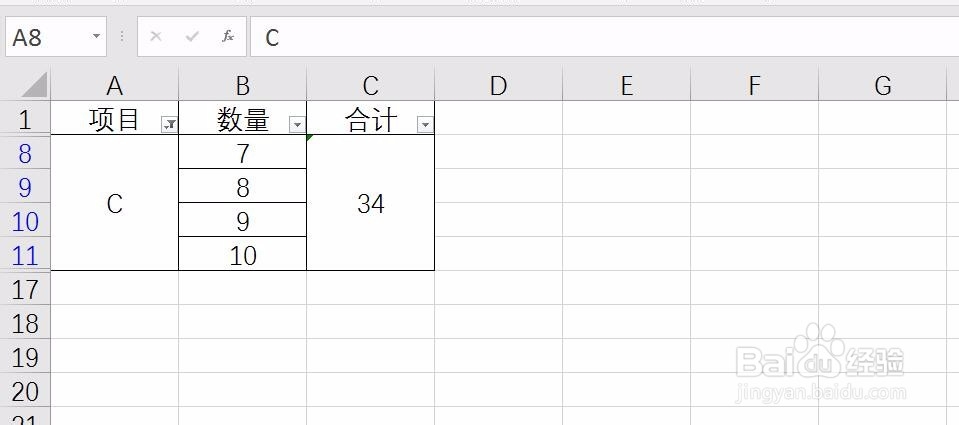The image size is (959, 425).
Task: Open the 数量 column filter dropdown
Action: [297, 124]
